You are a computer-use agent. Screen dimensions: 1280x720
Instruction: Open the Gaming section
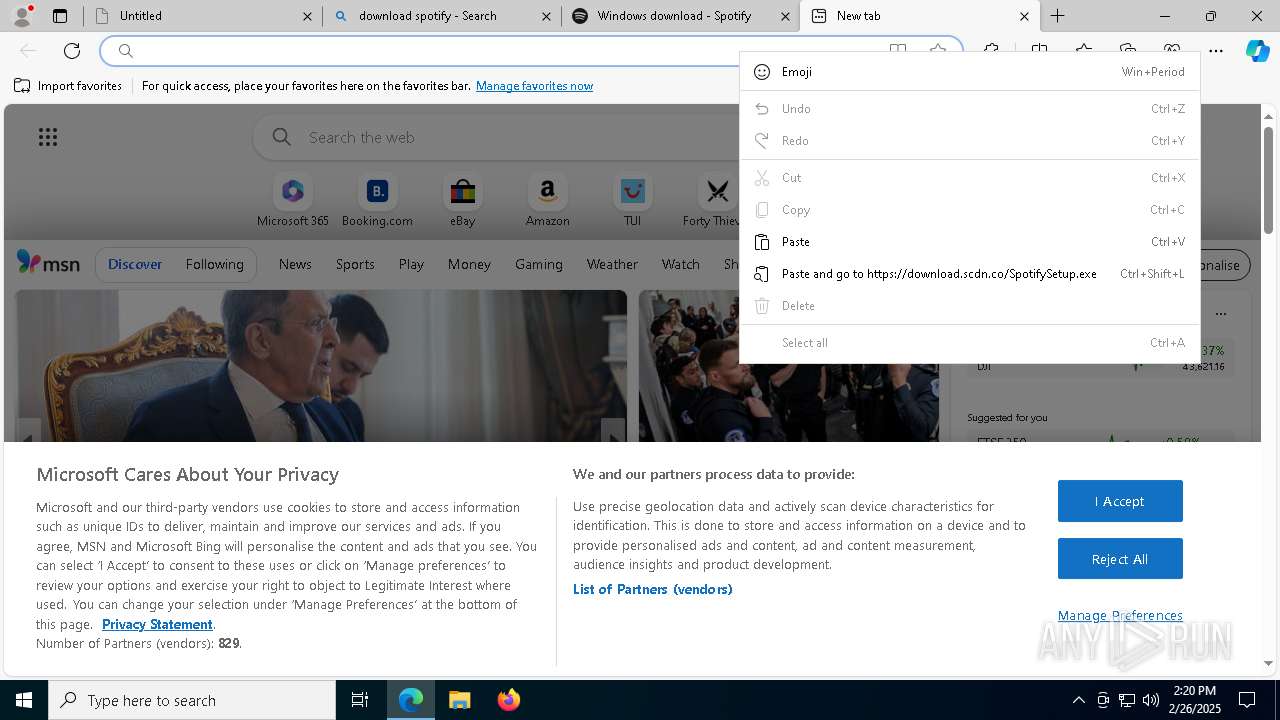[539, 264]
